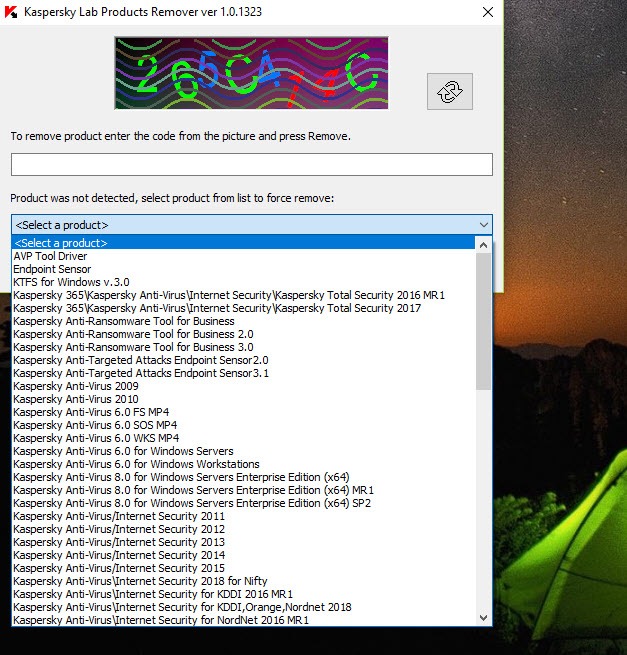The image size is (627, 655).
Task: Select the highlighted <Select a product> entry
Action: [x=244, y=243]
